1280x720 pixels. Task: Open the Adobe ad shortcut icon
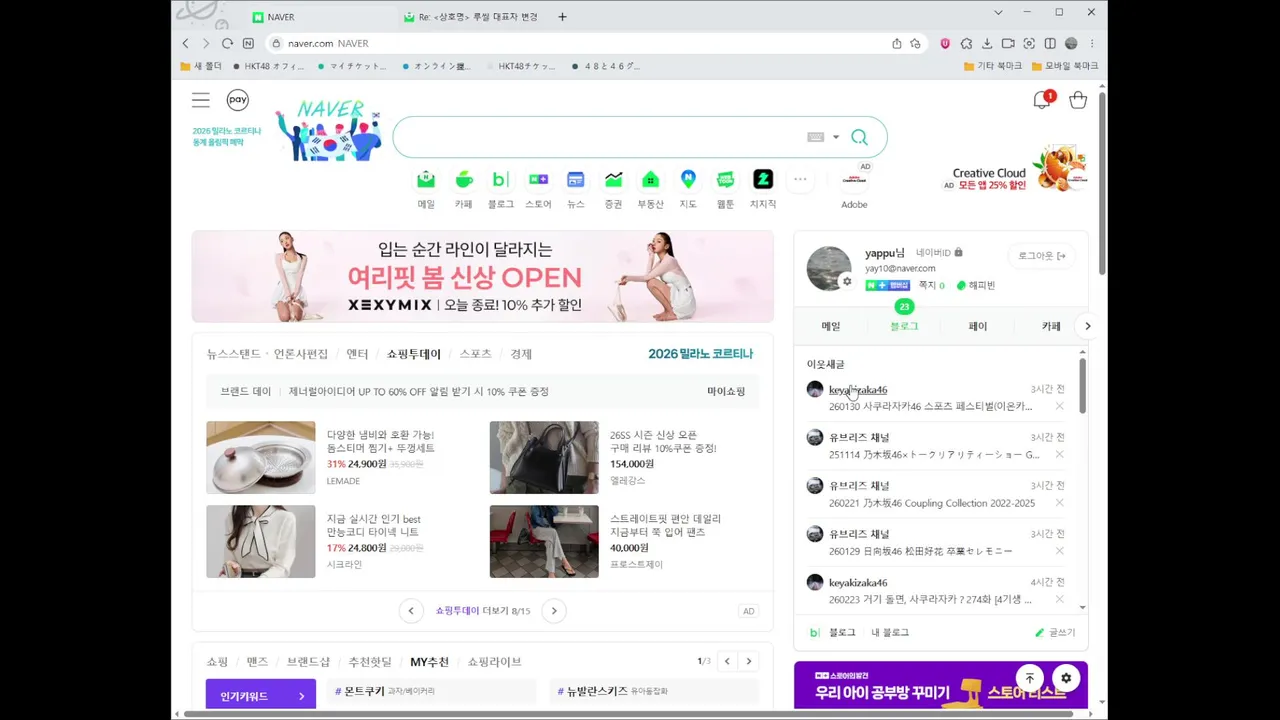pyautogui.click(x=854, y=180)
